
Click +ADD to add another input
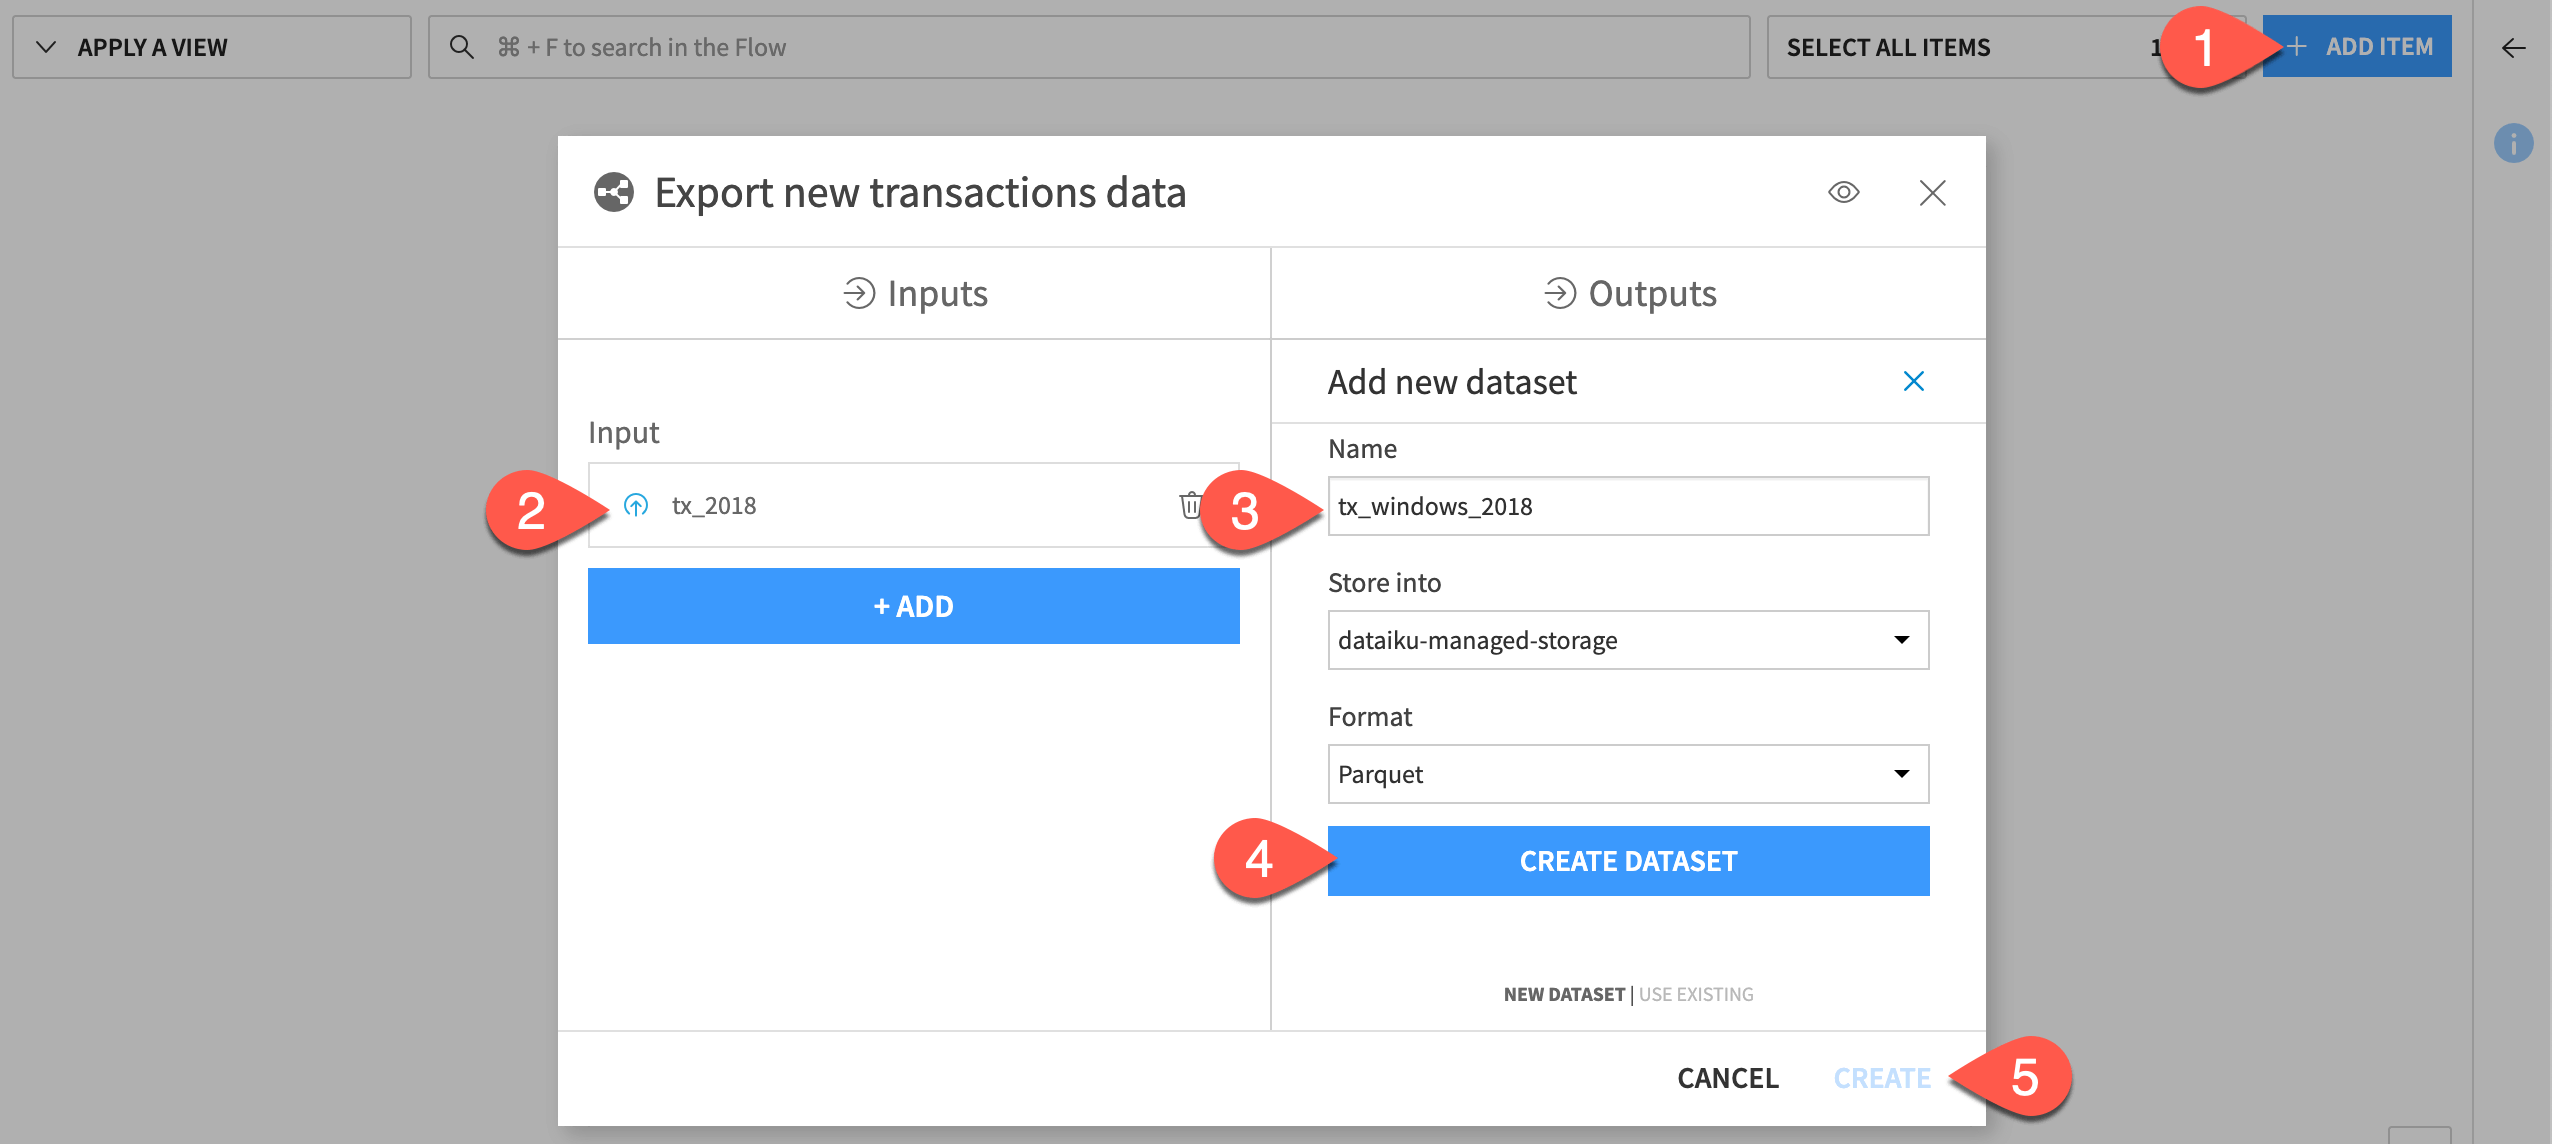coord(912,605)
